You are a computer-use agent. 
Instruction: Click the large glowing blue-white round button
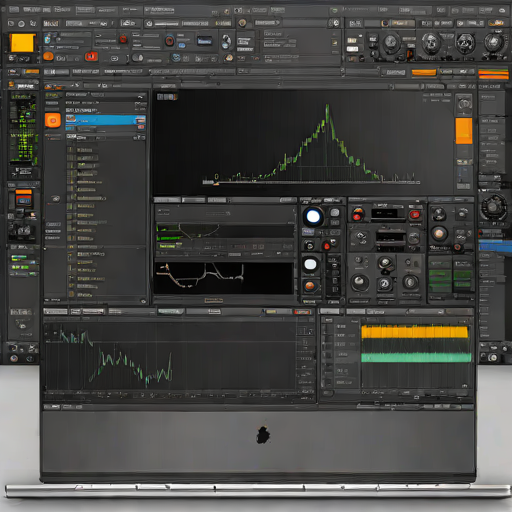(313, 216)
